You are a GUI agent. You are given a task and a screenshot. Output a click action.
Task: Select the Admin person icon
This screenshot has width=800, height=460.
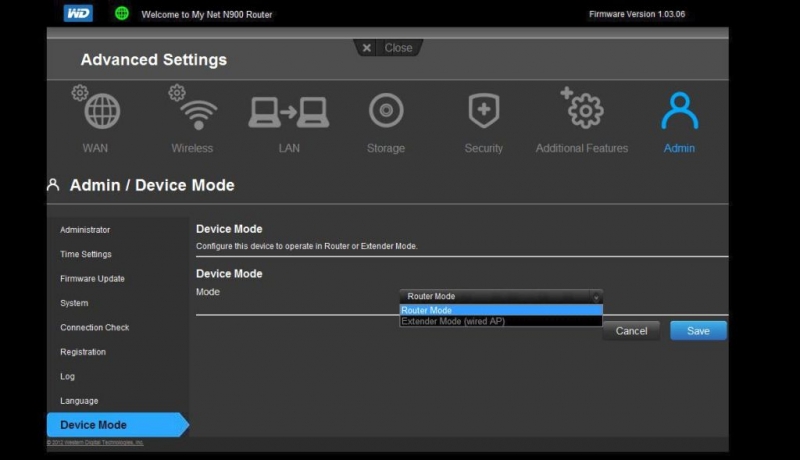[x=680, y=110]
